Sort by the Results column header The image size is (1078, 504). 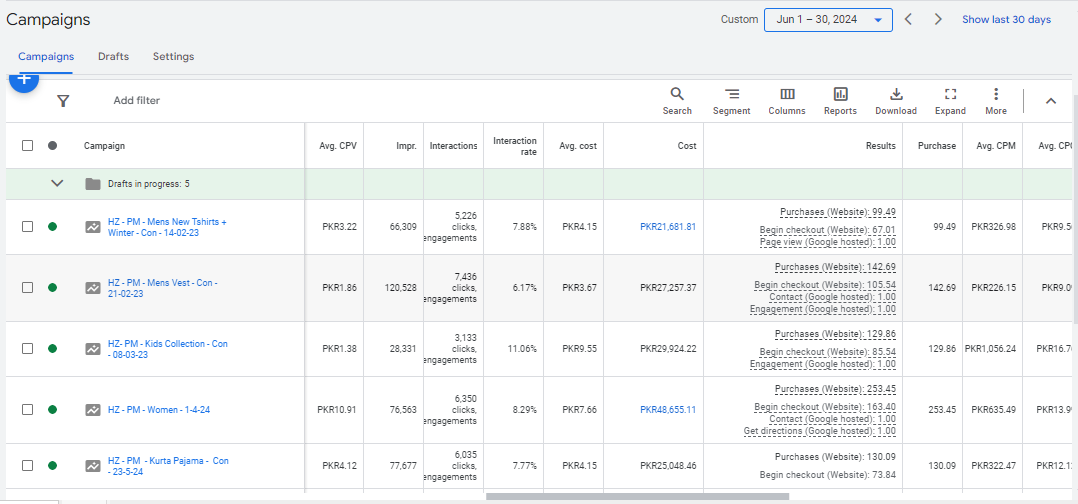click(881, 146)
